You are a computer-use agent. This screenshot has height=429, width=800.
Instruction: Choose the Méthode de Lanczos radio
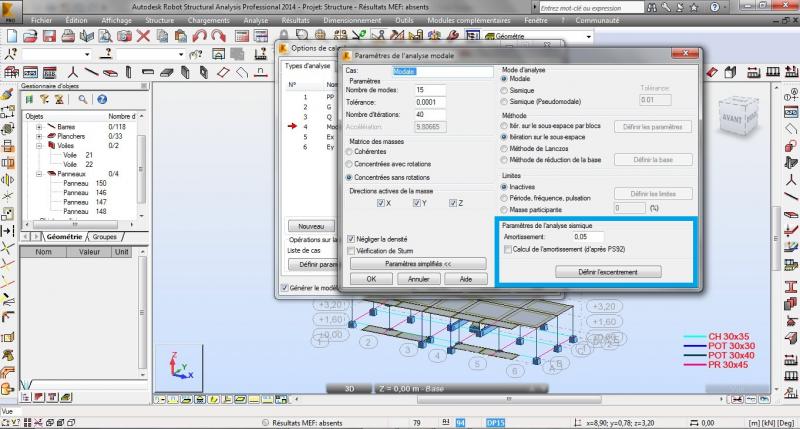[x=504, y=148]
